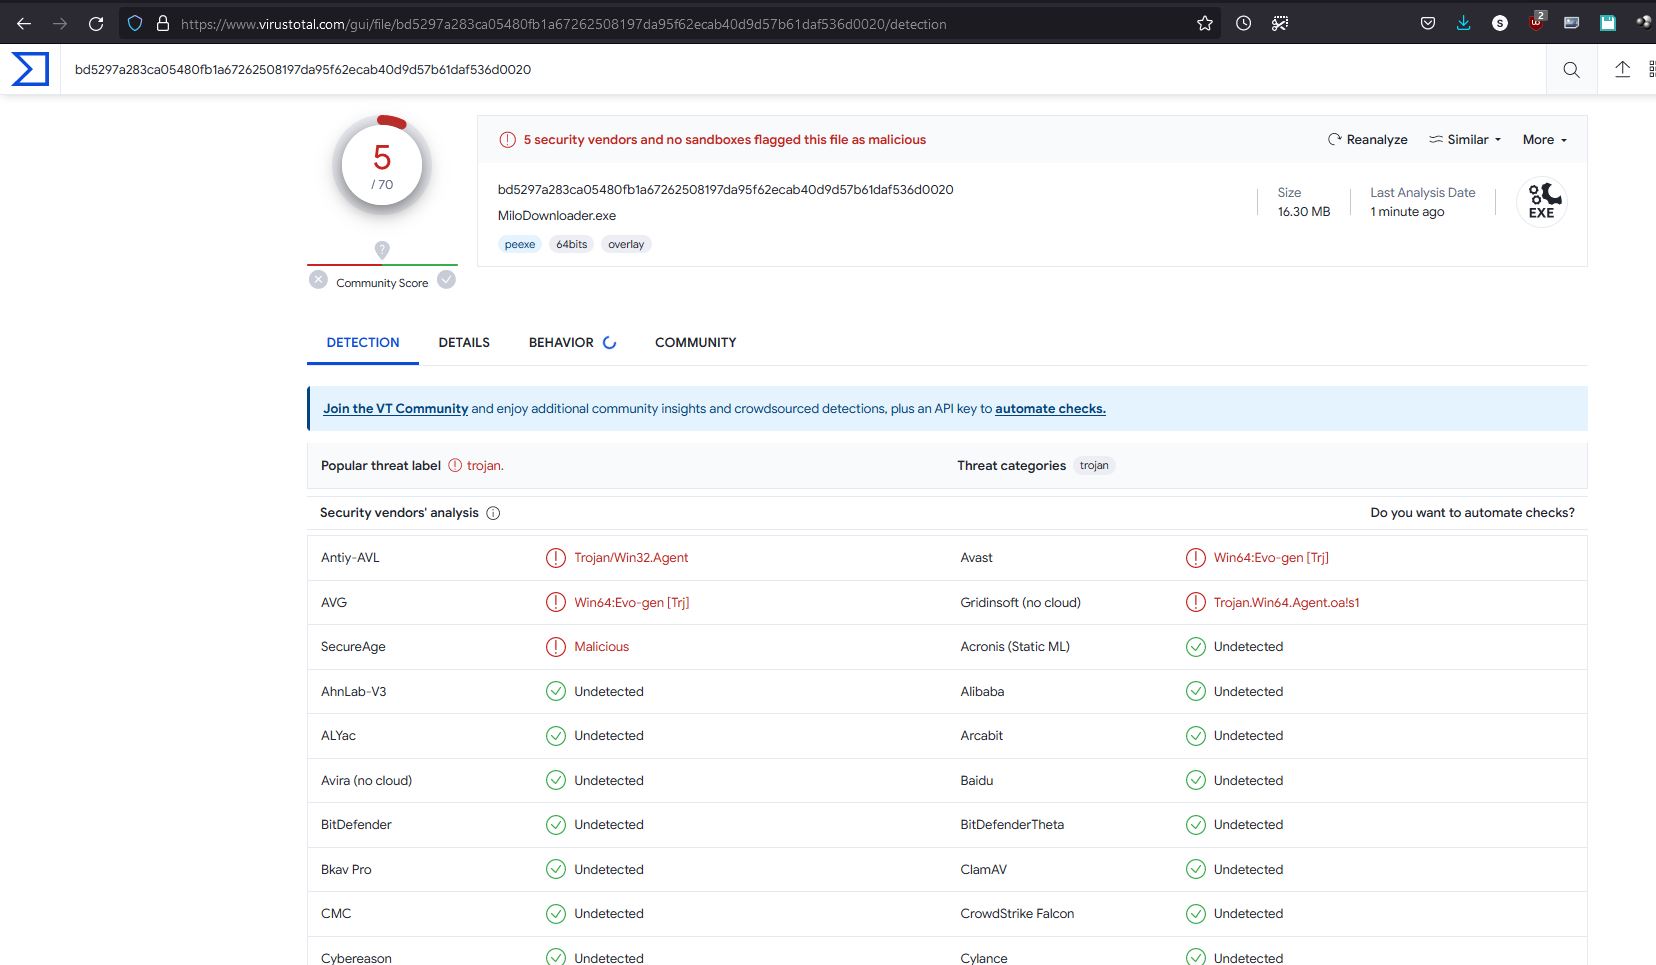Go forward using browser forward arrow
The width and height of the screenshot is (1656, 965).
(60, 23)
